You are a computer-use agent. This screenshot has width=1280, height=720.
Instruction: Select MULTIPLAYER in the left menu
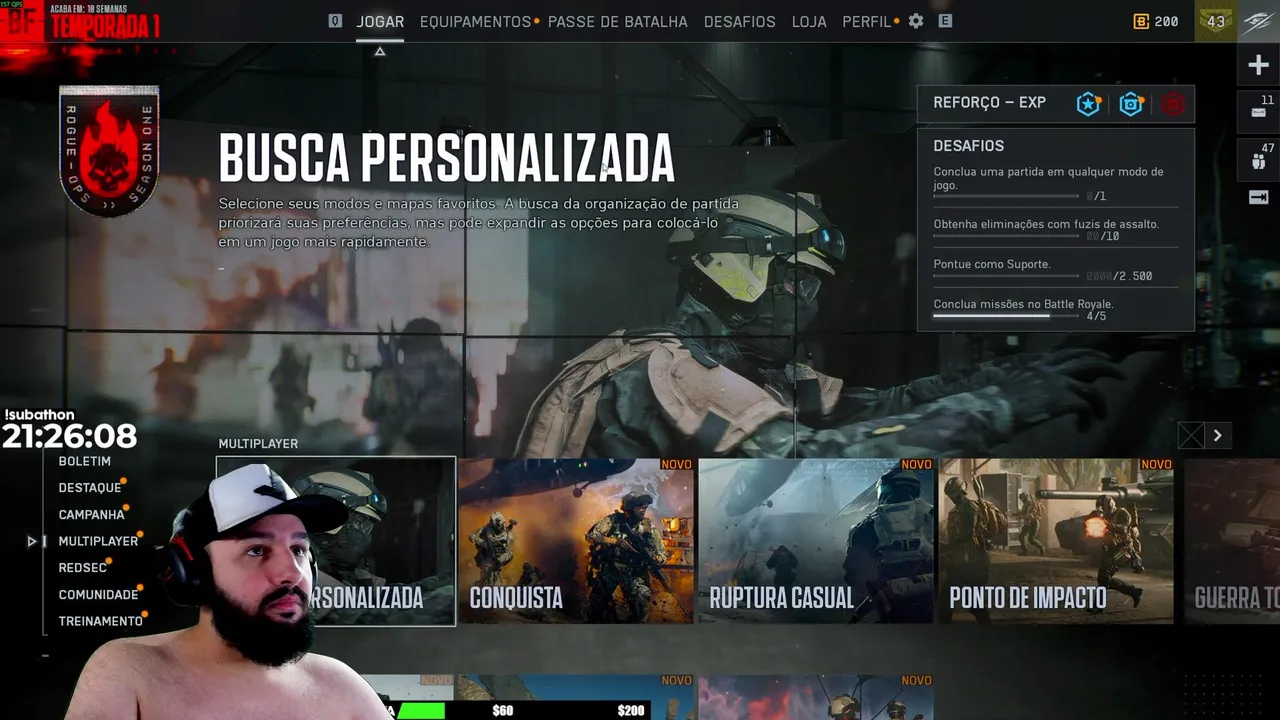(98, 541)
